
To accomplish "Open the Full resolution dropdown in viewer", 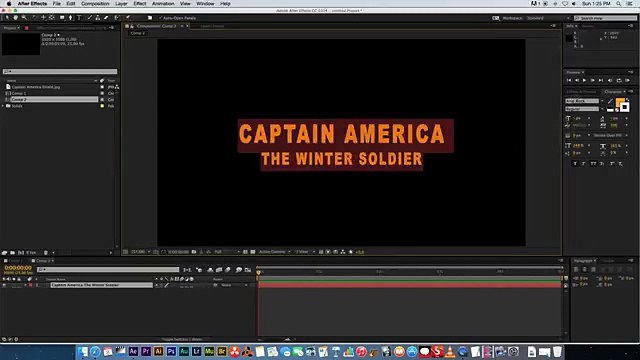I will (x=227, y=252).
